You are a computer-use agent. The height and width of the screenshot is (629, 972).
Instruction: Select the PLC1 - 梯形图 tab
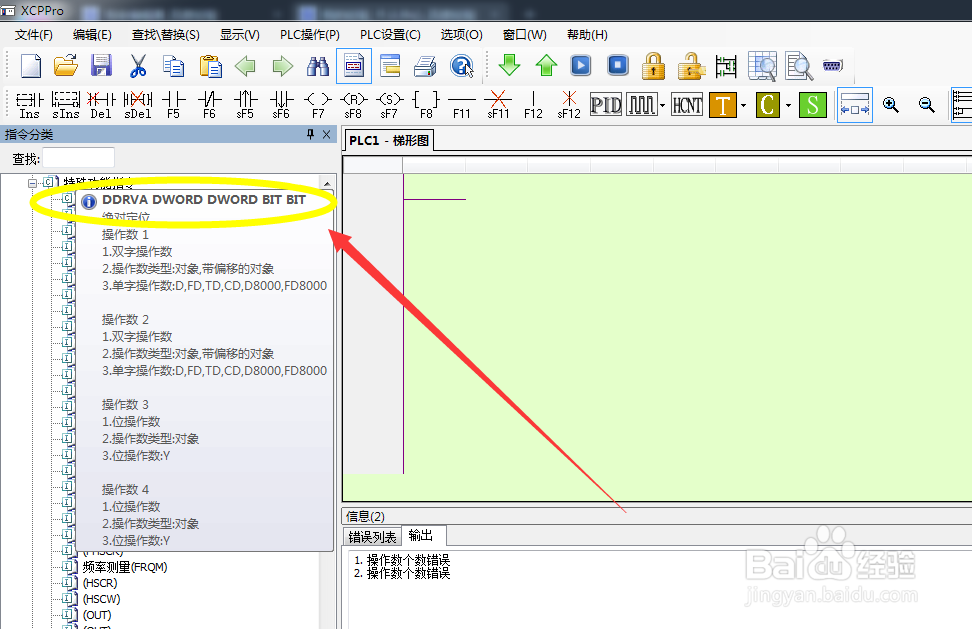coord(389,141)
